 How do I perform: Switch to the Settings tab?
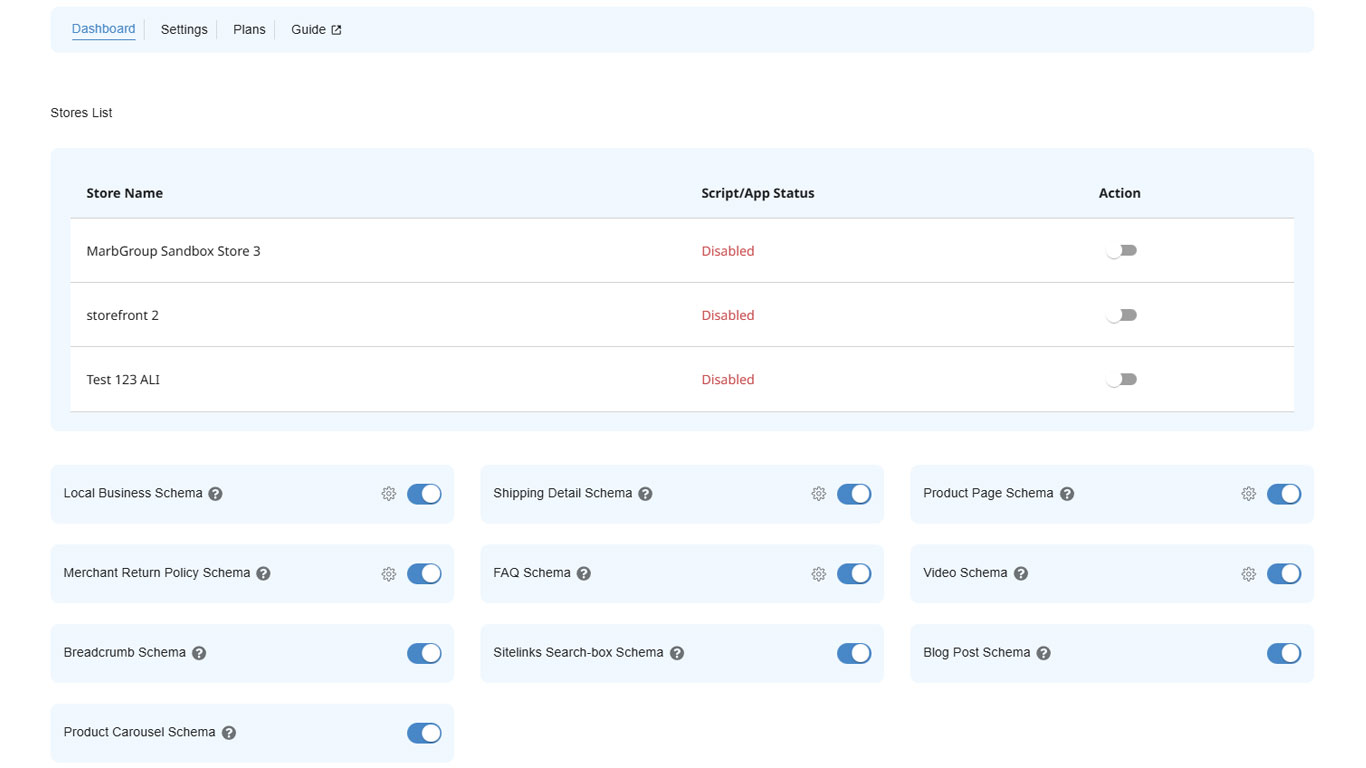184,30
